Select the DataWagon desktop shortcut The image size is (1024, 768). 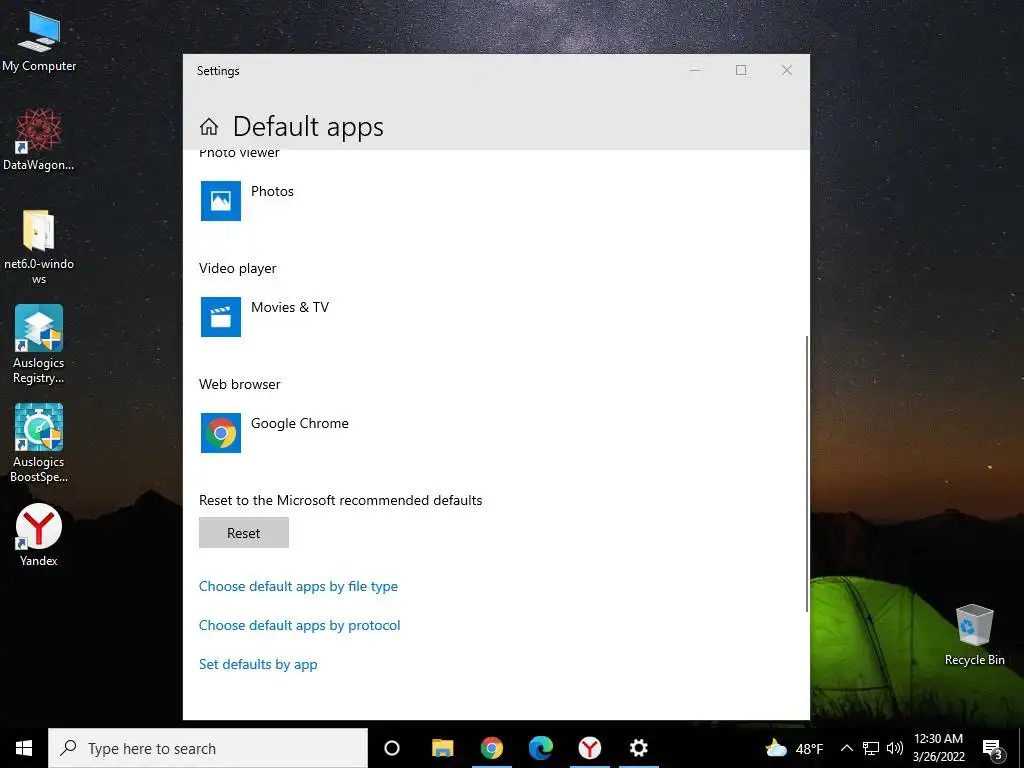pos(39,140)
